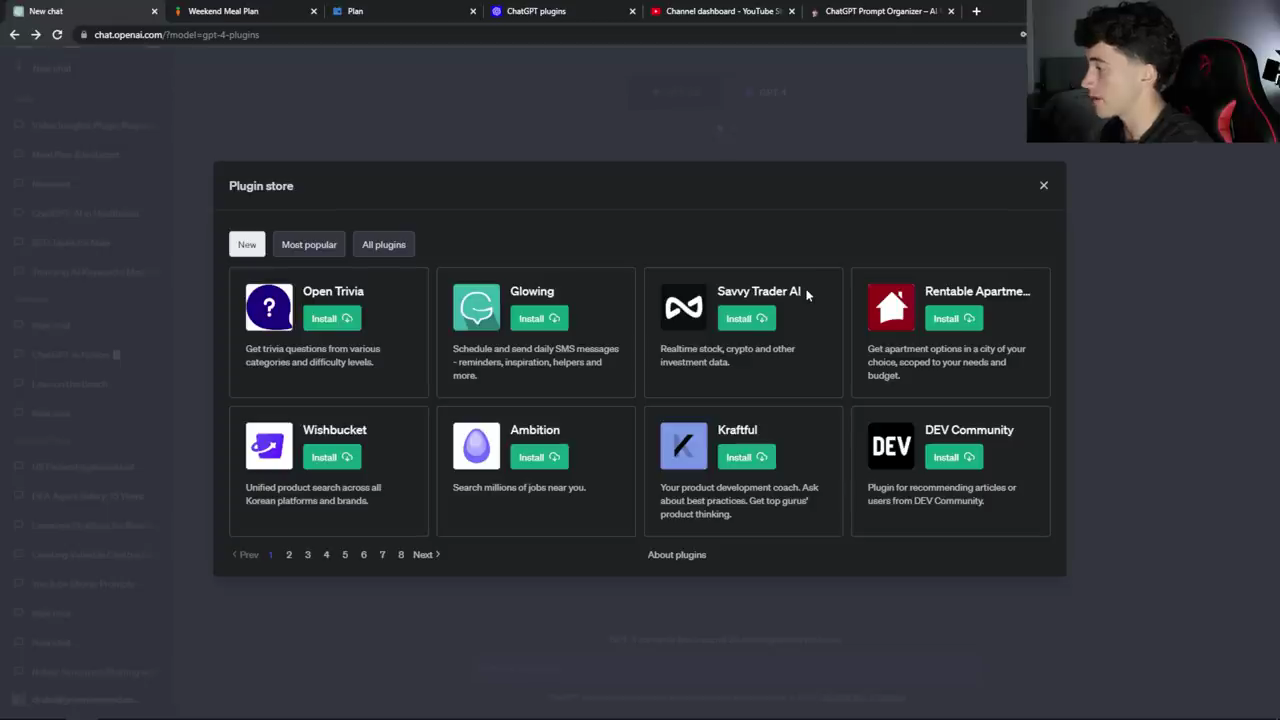
Task: Install the Ambition plugin
Action: tap(539, 457)
